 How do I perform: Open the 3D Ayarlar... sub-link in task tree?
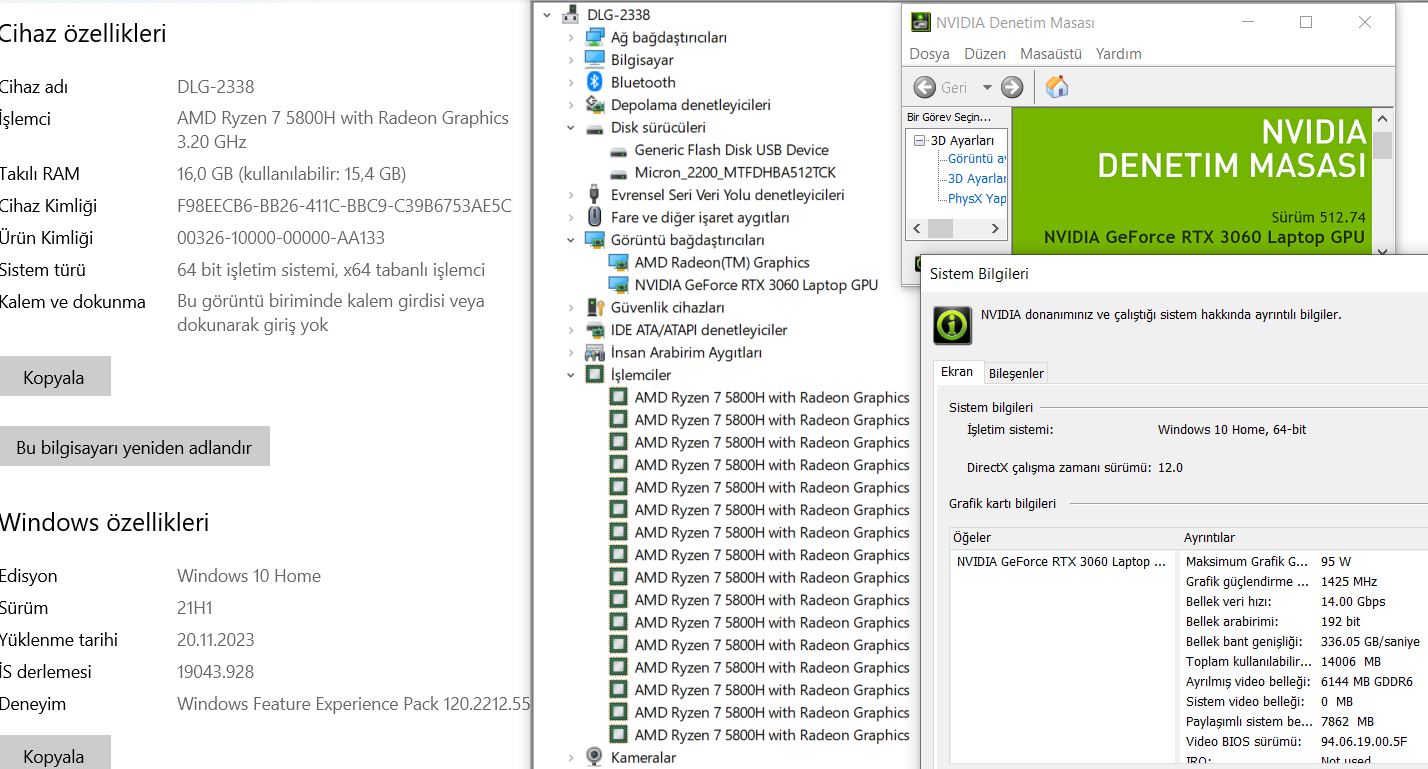(x=977, y=178)
